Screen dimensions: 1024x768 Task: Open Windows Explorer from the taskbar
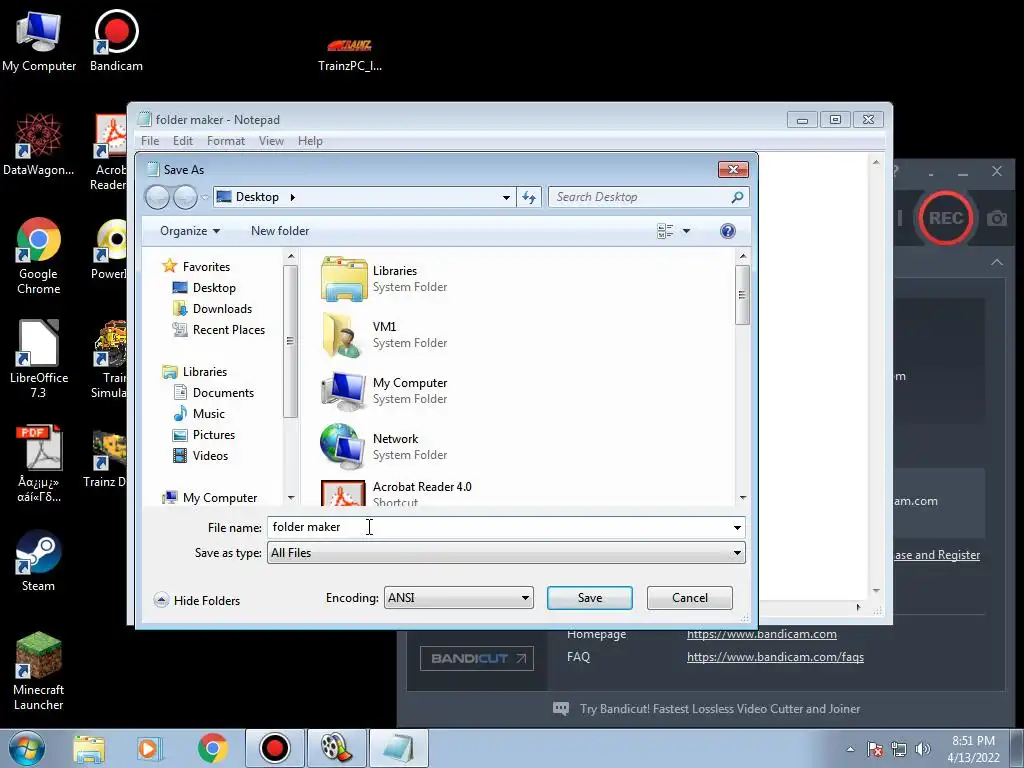(x=89, y=748)
